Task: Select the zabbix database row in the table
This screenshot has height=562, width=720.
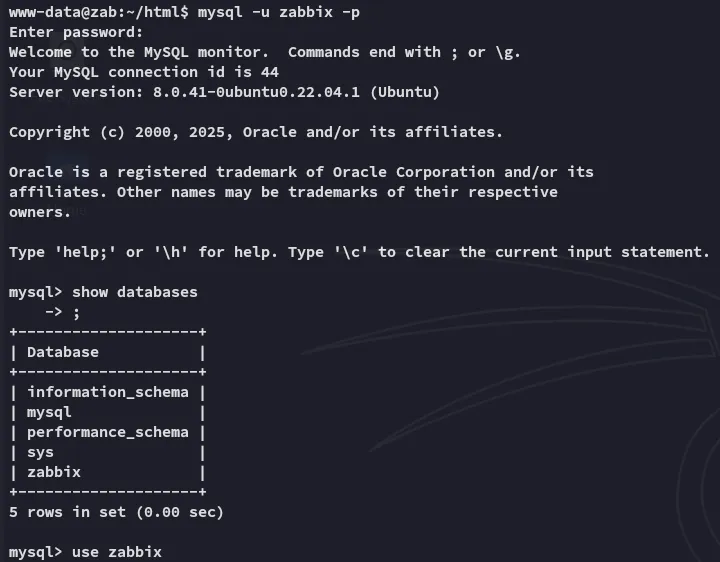Action: 107,472
